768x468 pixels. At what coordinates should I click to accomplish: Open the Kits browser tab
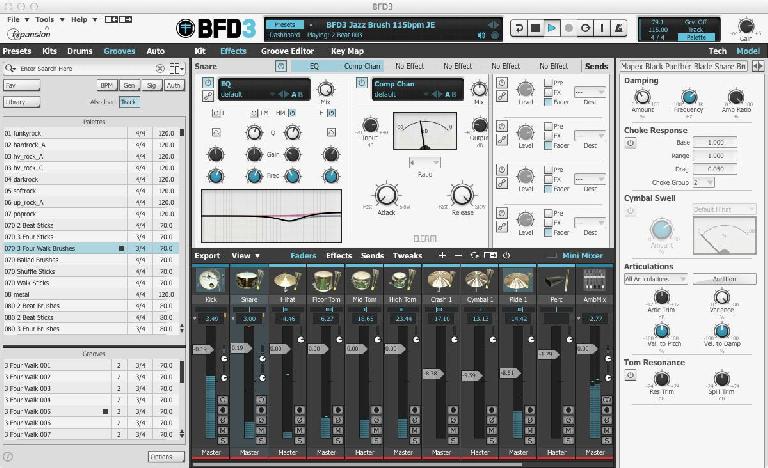pos(49,51)
